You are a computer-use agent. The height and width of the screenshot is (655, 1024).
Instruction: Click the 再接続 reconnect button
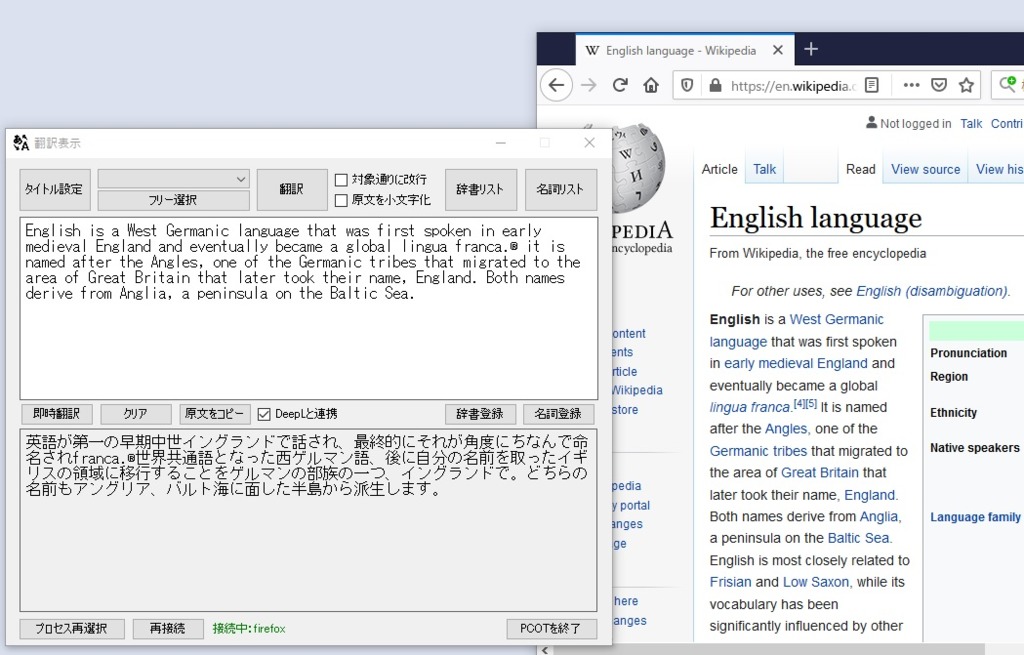[168, 629]
